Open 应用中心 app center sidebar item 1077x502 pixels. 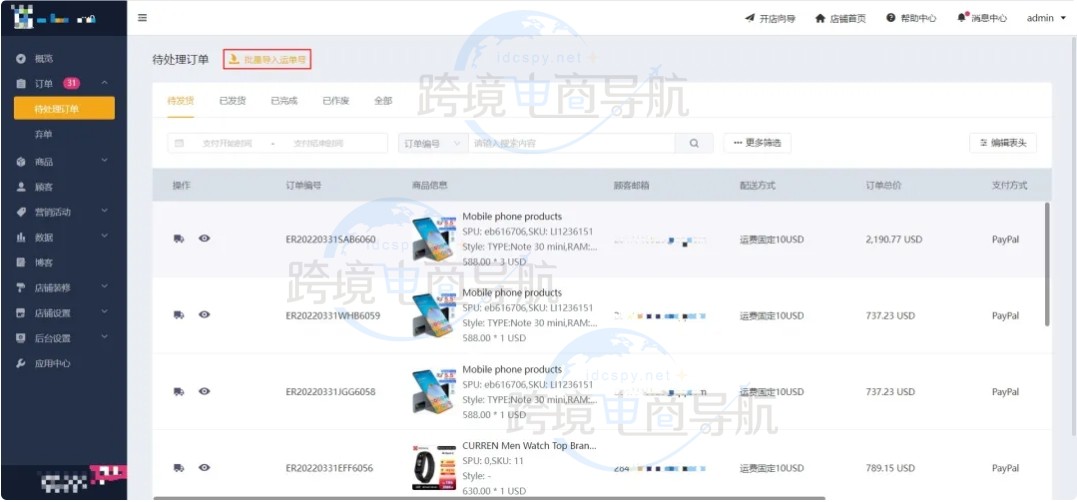tap(52, 364)
